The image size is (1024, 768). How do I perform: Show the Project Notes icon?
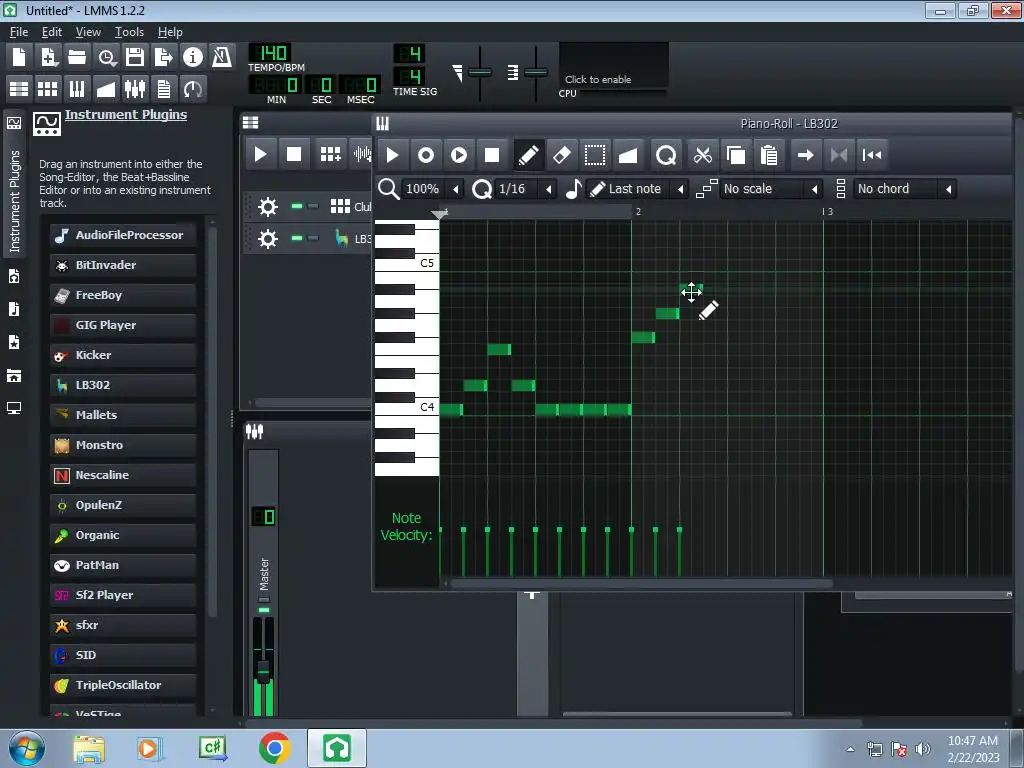coord(164,88)
